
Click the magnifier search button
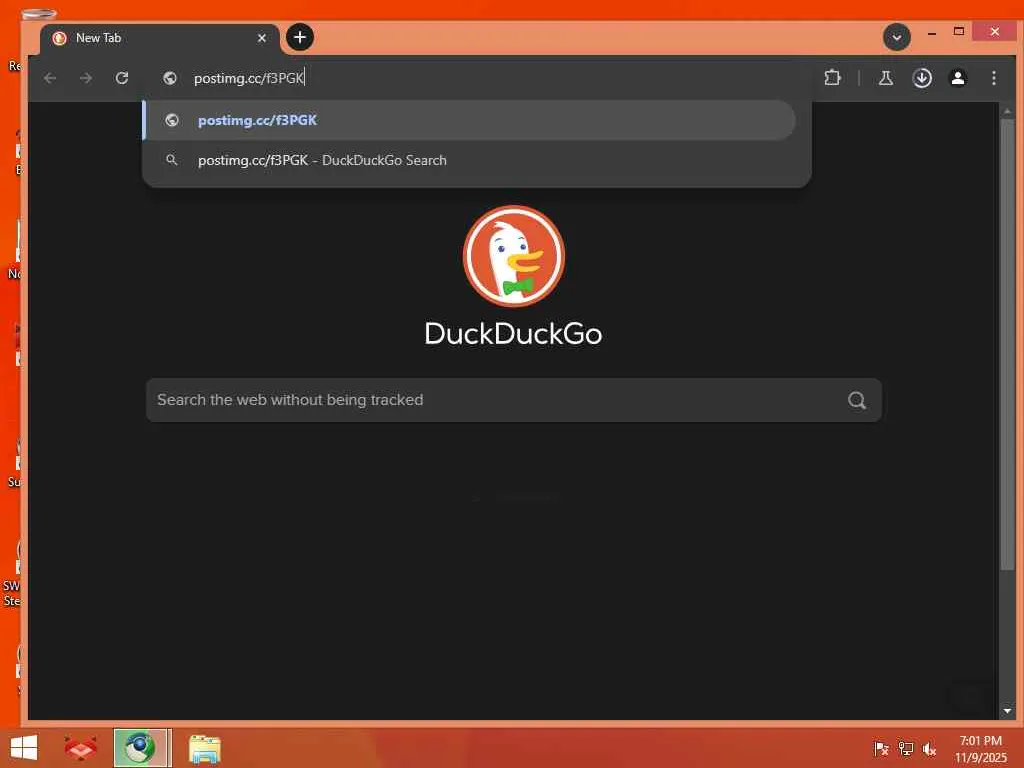[x=857, y=400]
